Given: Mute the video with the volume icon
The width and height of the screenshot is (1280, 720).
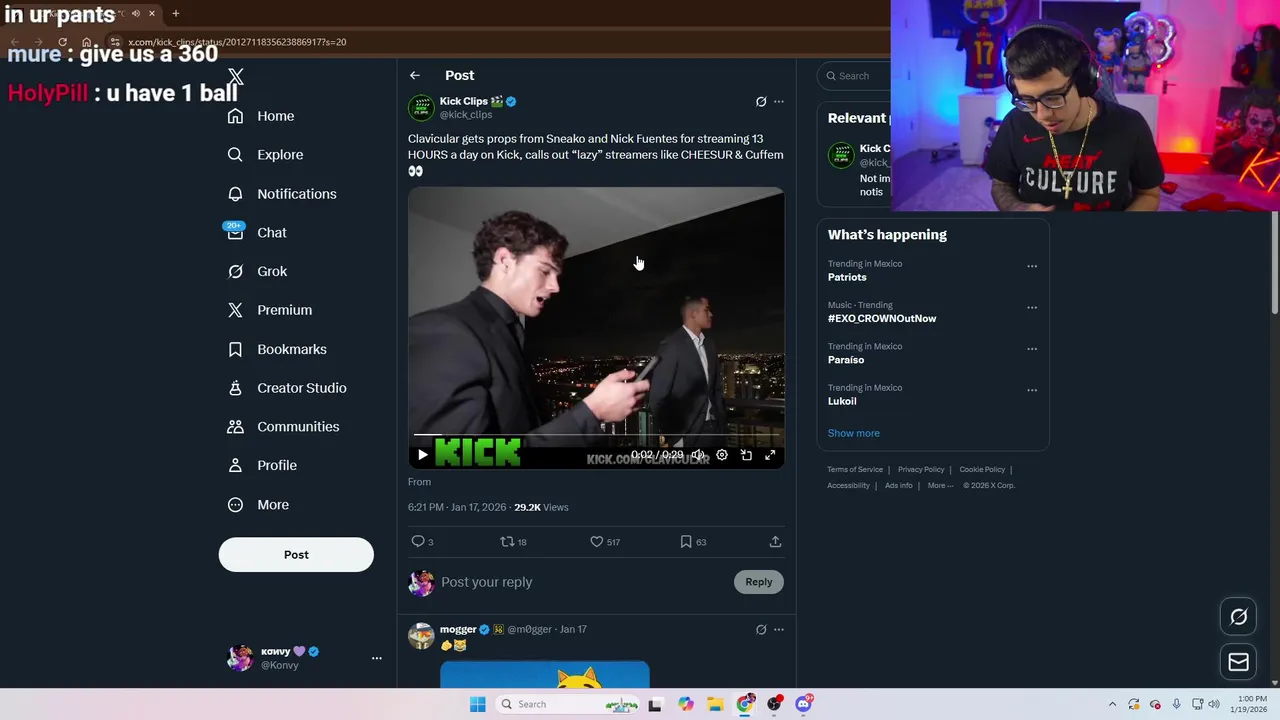Looking at the screenshot, I should coord(698,455).
